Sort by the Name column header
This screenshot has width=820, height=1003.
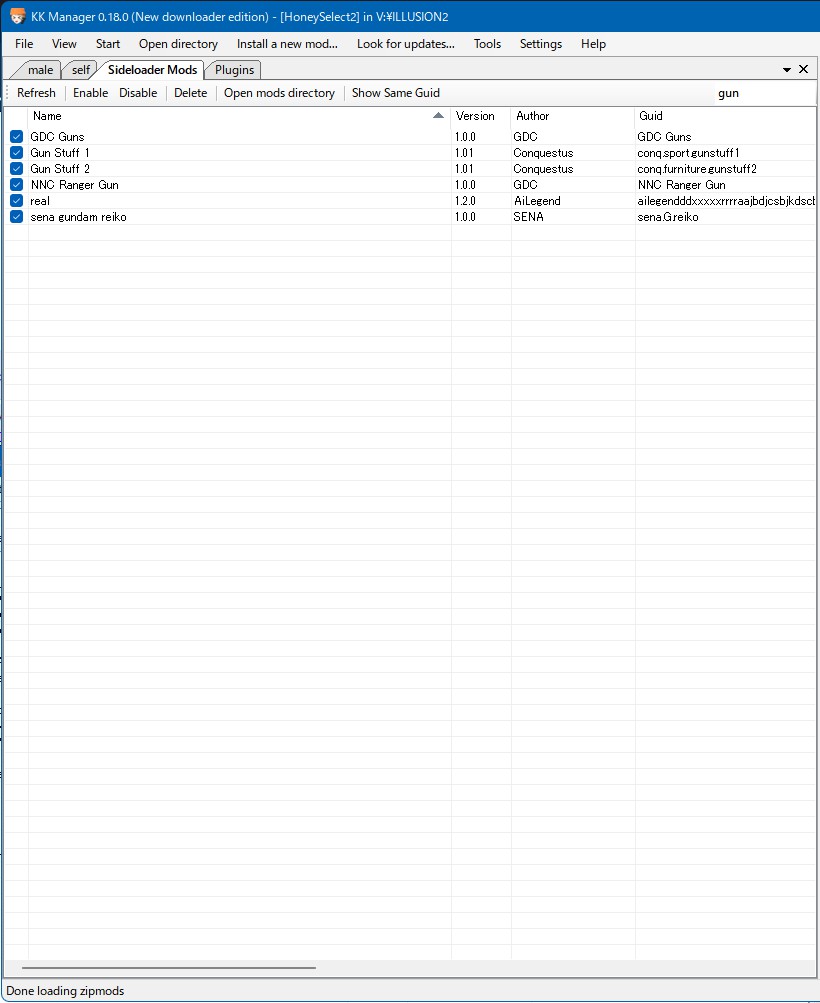coord(239,116)
